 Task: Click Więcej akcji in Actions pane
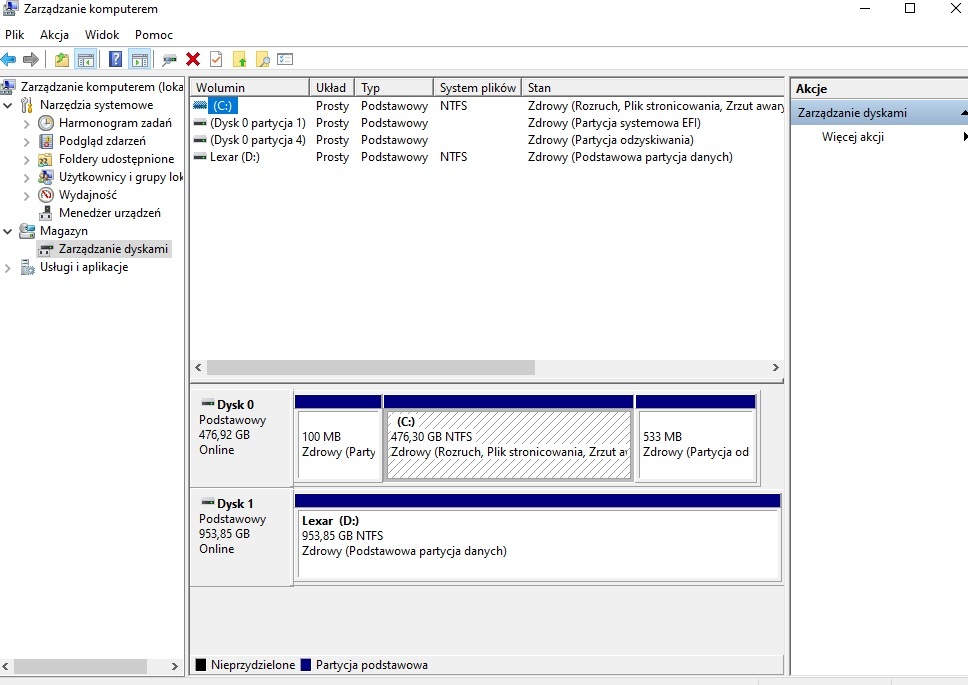tap(852, 137)
